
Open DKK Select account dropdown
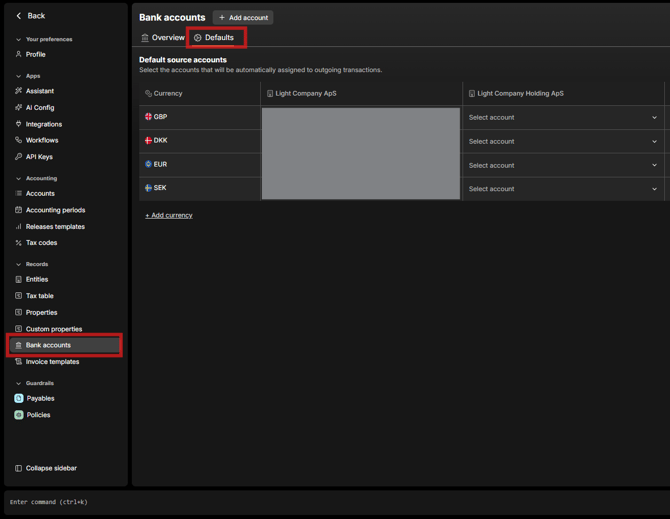click(563, 142)
